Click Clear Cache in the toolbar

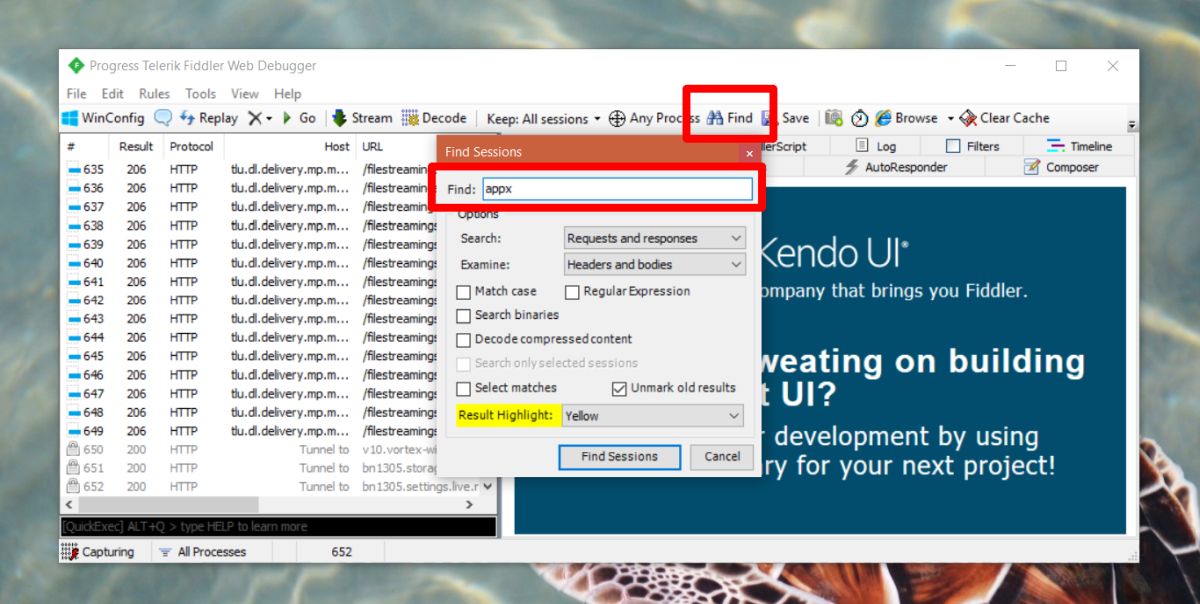1004,118
